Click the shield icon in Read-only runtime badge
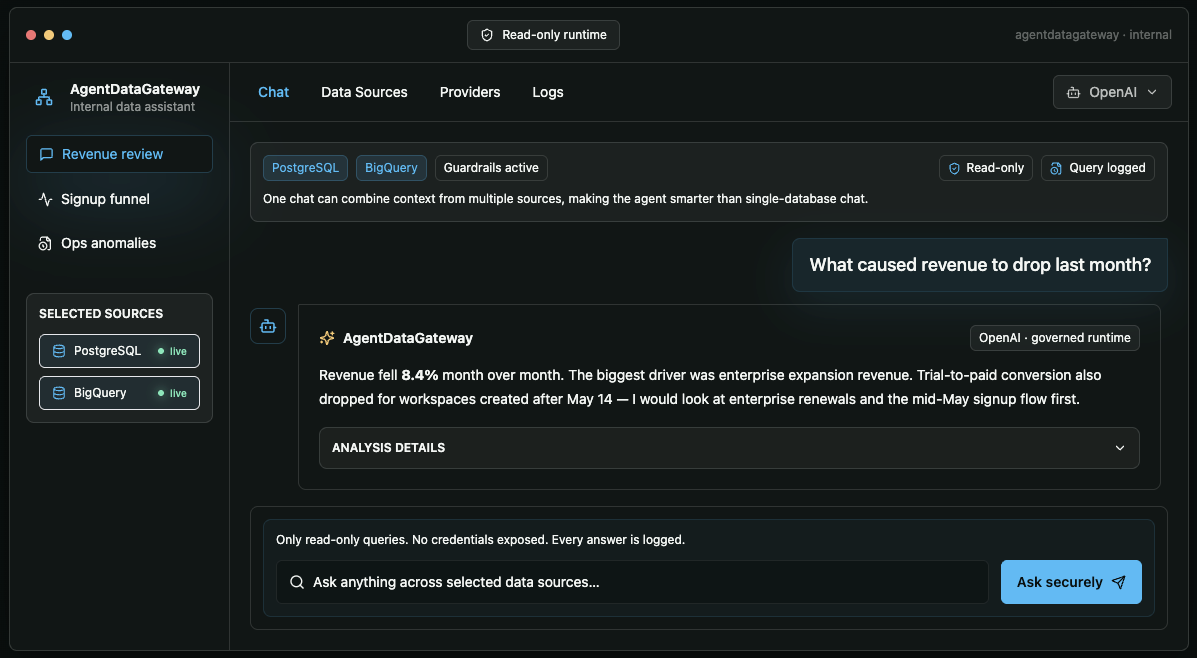Image resolution: width=1197 pixels, height=658 pixels. pos(487,35)
